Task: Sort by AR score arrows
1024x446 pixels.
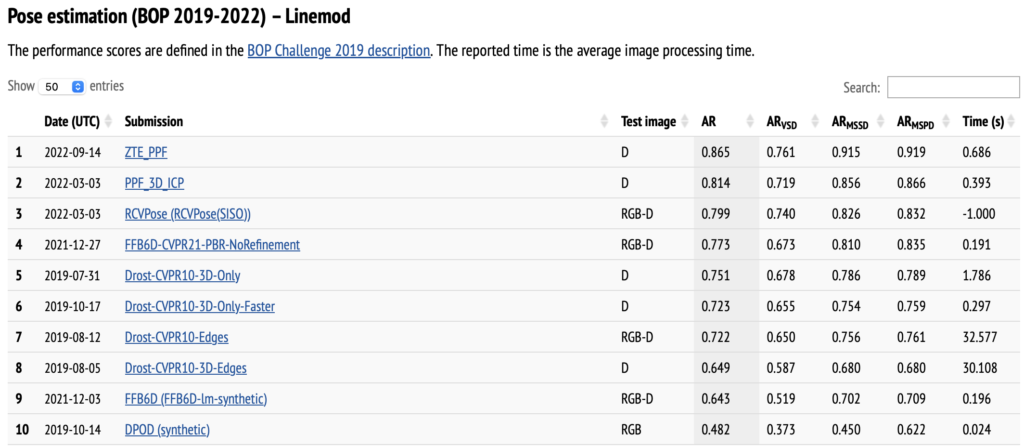Action: [x=751, y=121]
